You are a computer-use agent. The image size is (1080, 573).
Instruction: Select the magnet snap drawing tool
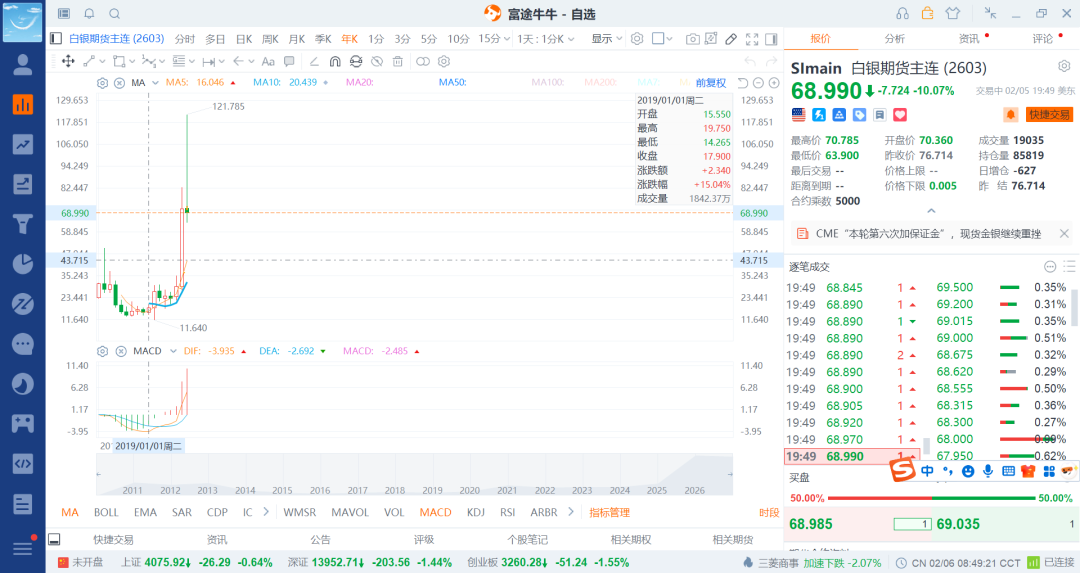point(335,61)
